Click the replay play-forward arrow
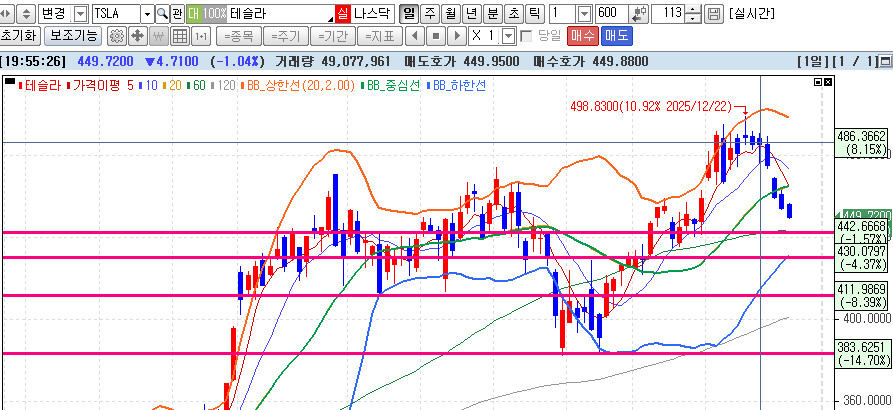This screenshot has height=410, width=893. [457, 36]
